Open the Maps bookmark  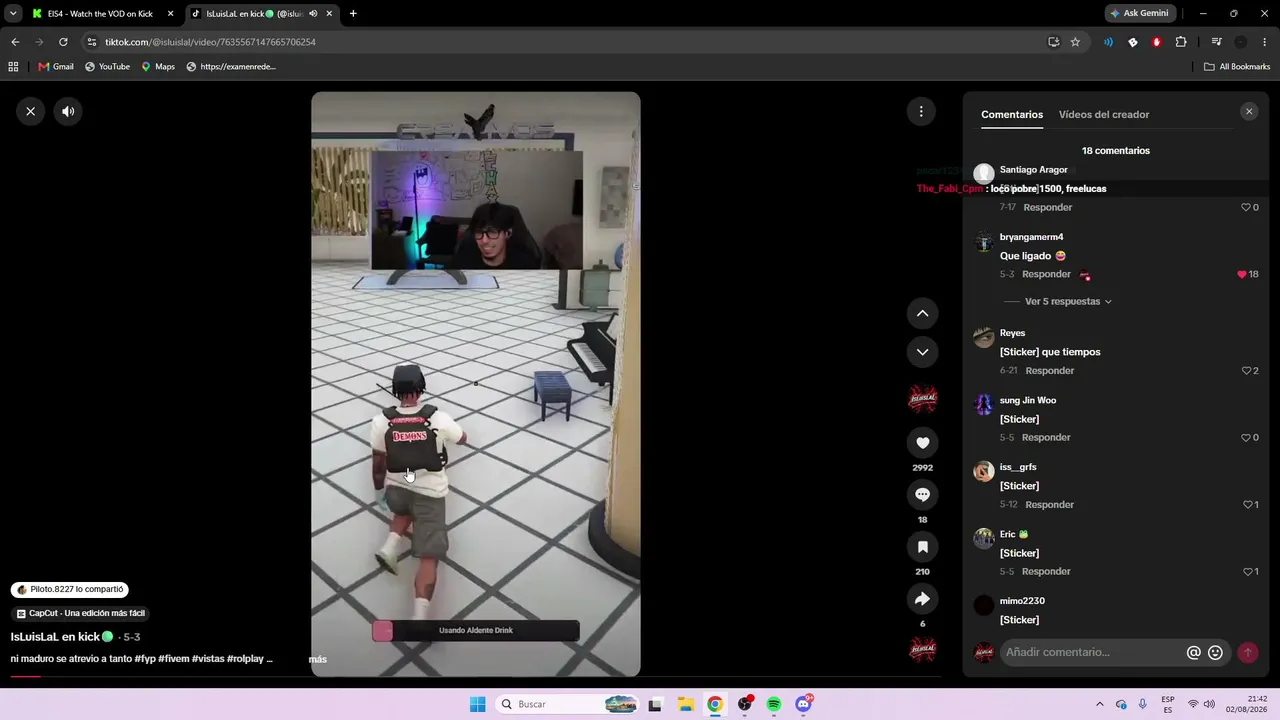[x=158, y=67]
